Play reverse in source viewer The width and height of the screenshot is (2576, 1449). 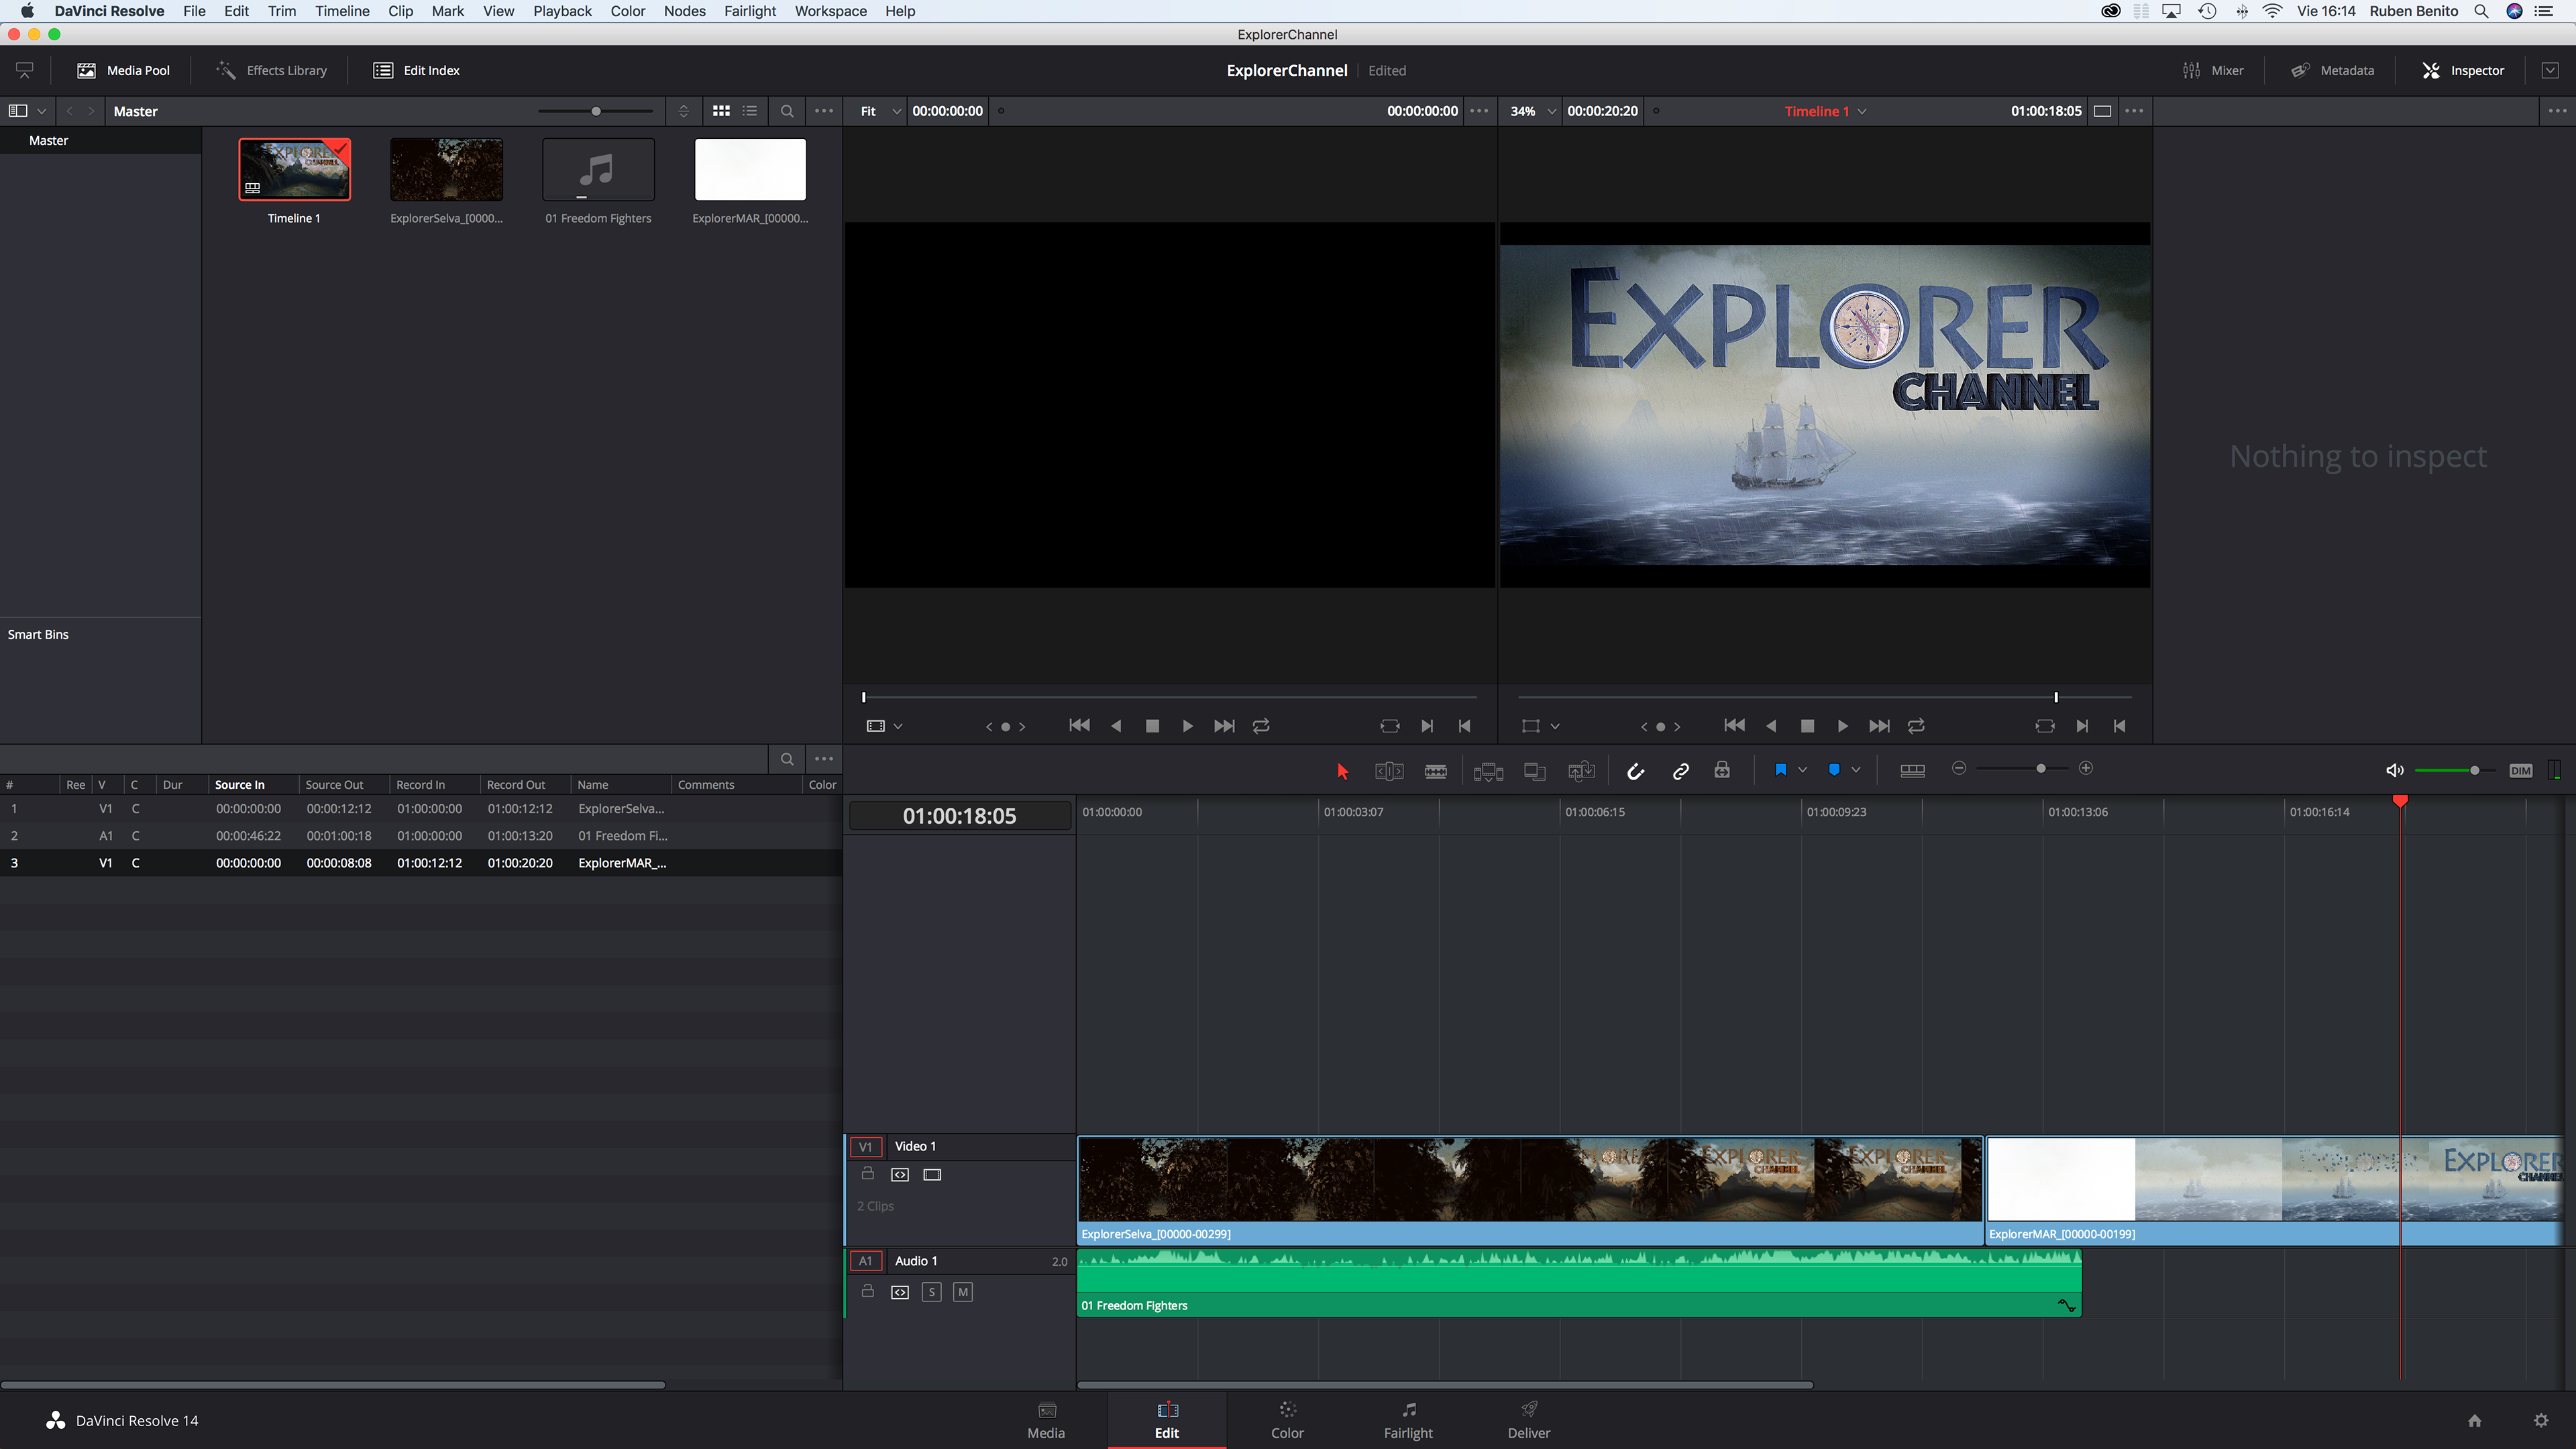click(x=1116, y=726)
